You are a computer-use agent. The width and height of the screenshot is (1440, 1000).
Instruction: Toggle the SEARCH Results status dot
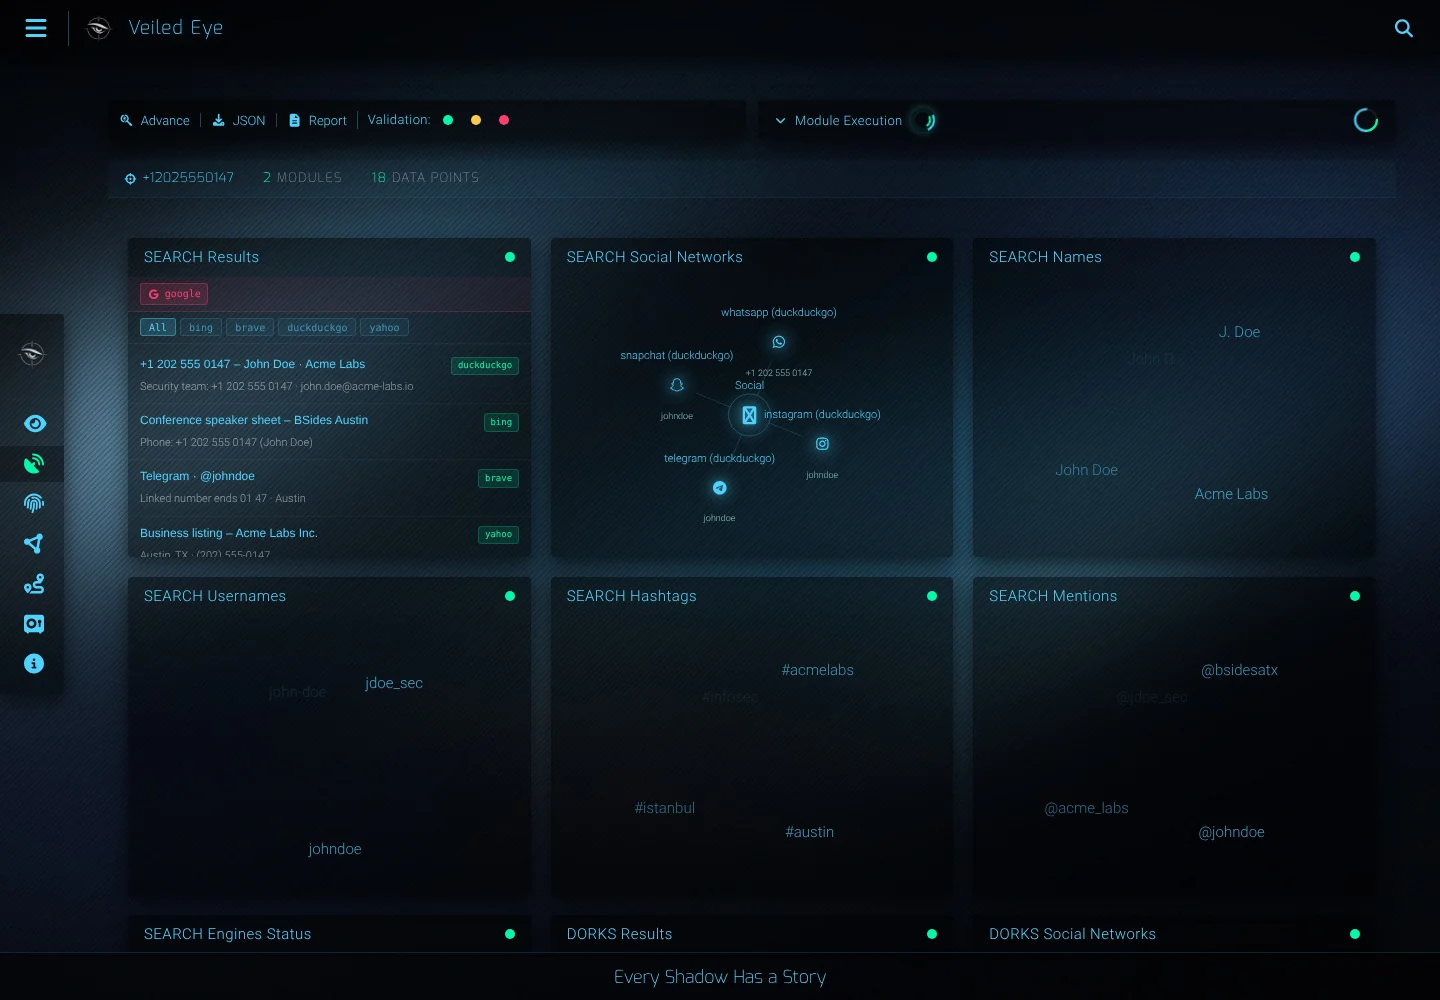[510, 257]
